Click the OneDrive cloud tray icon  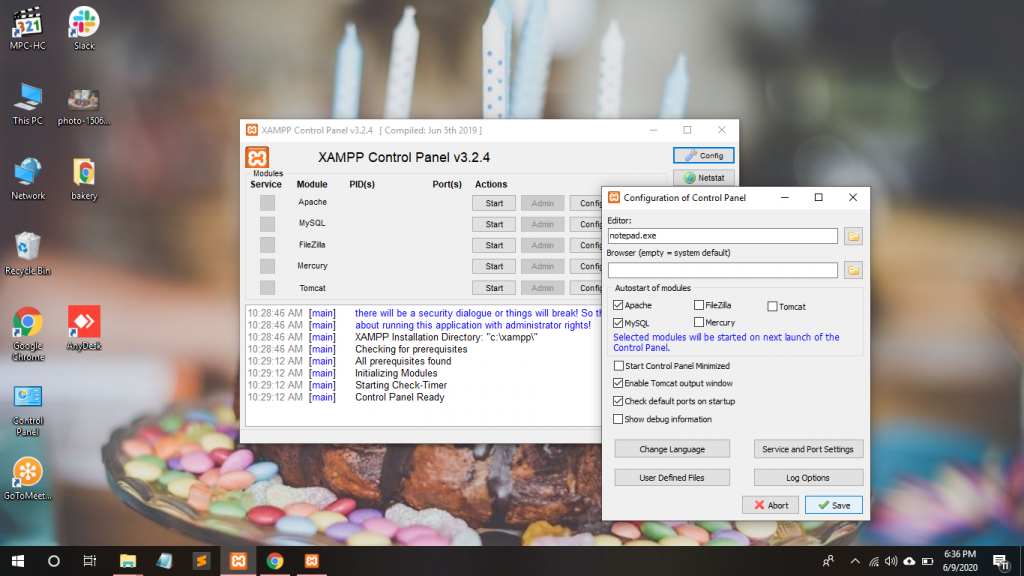(909, 561)
